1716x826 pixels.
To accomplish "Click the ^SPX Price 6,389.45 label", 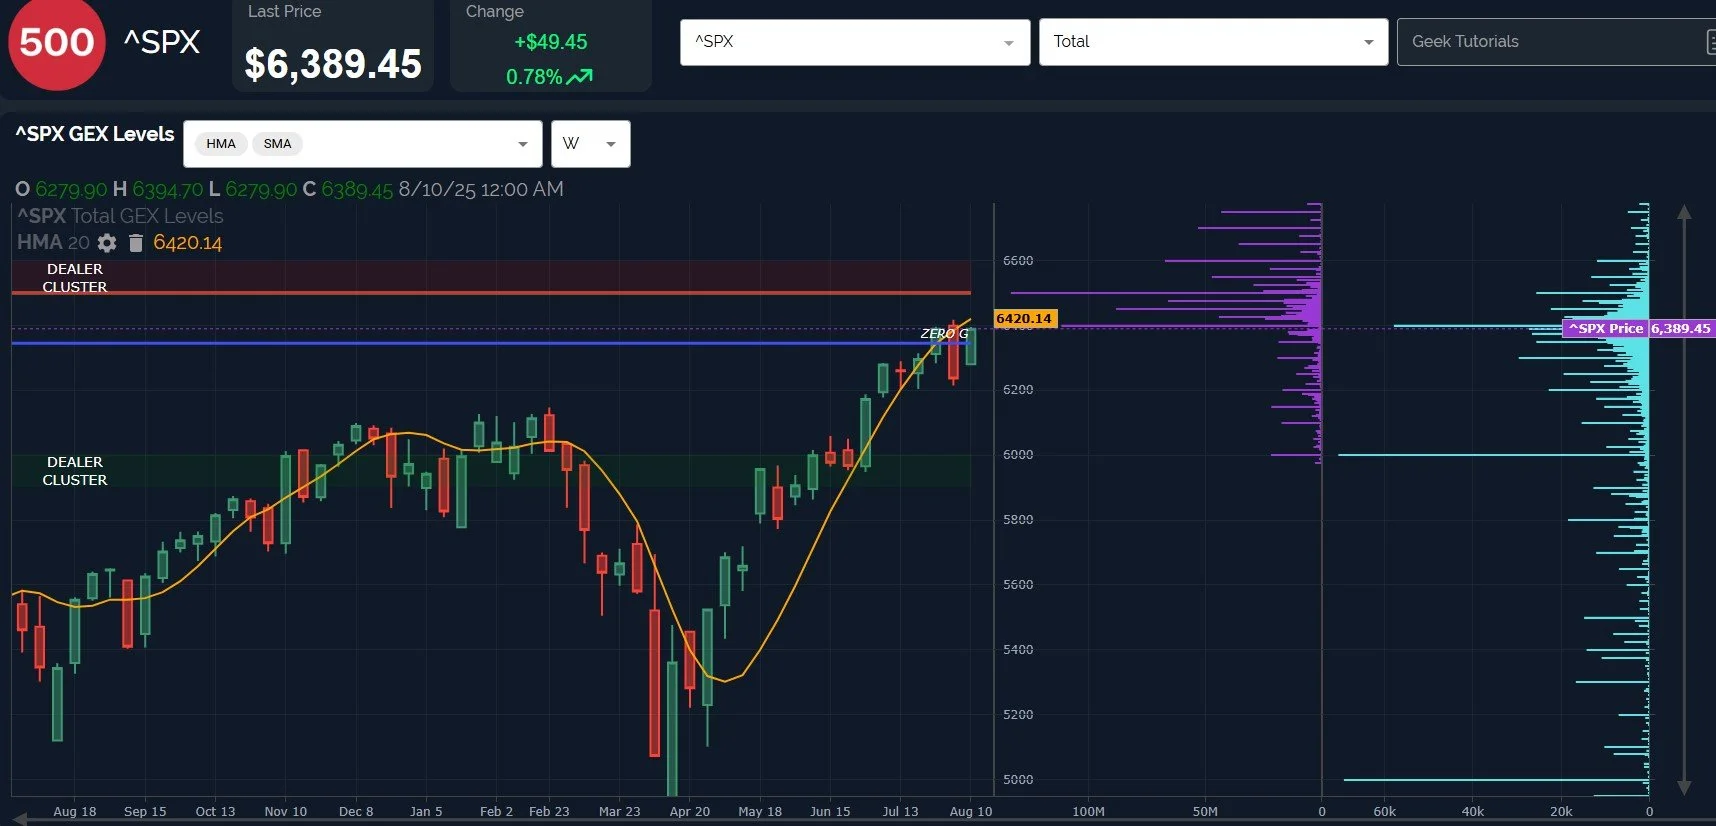I will [x=1638, y=328].
